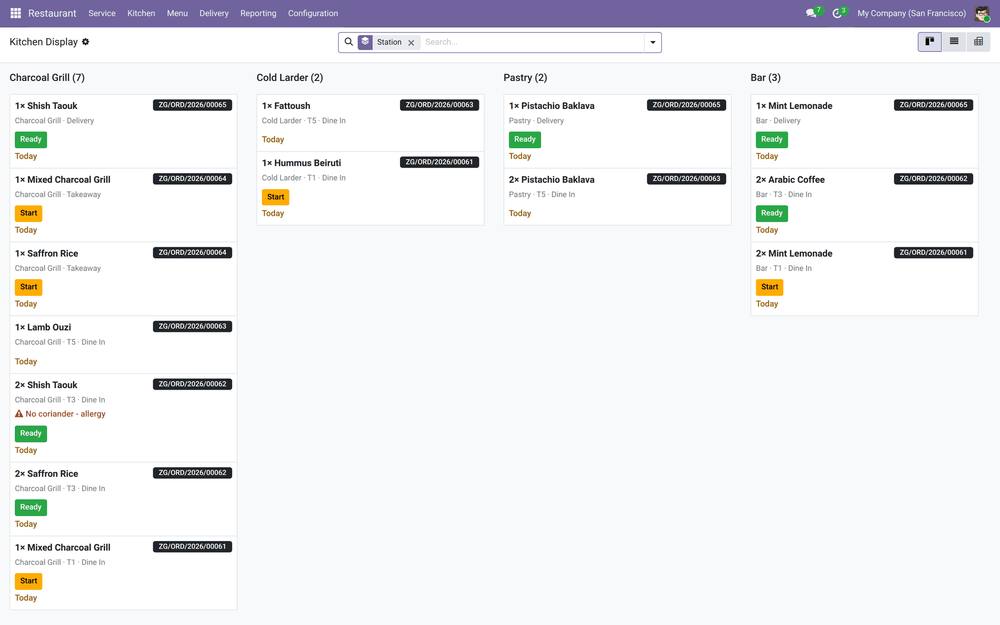Click the Station group-by layers icon

(x=365, y=42)
